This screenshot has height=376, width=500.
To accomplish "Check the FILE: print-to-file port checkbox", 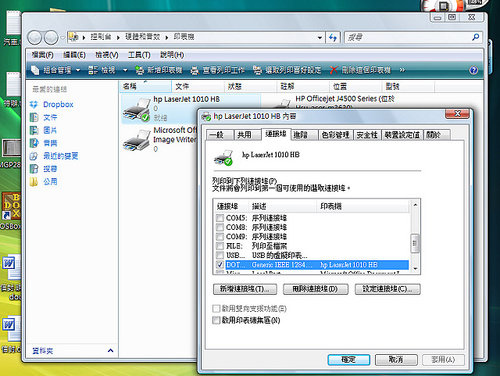I will click(220, 246).
